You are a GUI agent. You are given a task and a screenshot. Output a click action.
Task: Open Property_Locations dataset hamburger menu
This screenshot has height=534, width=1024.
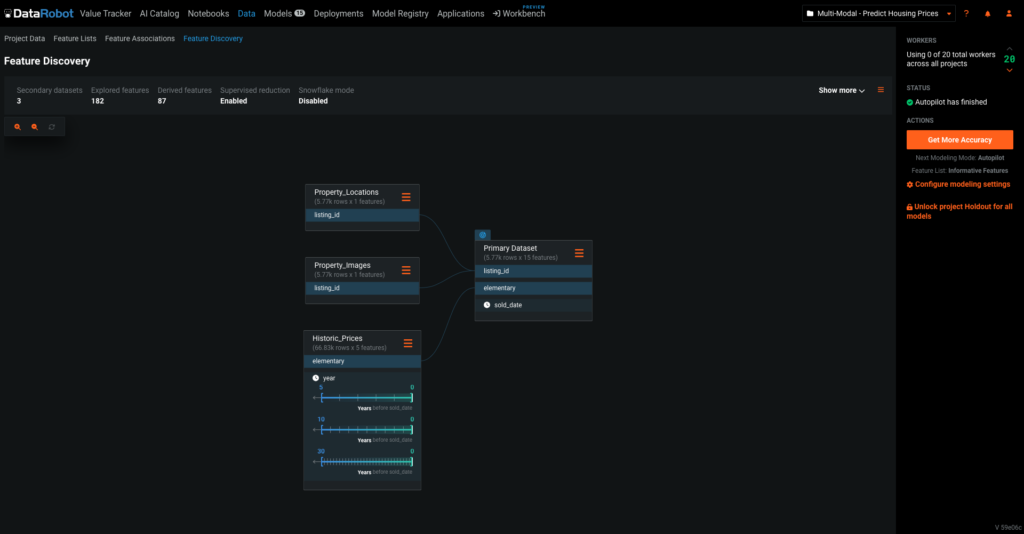406,197
